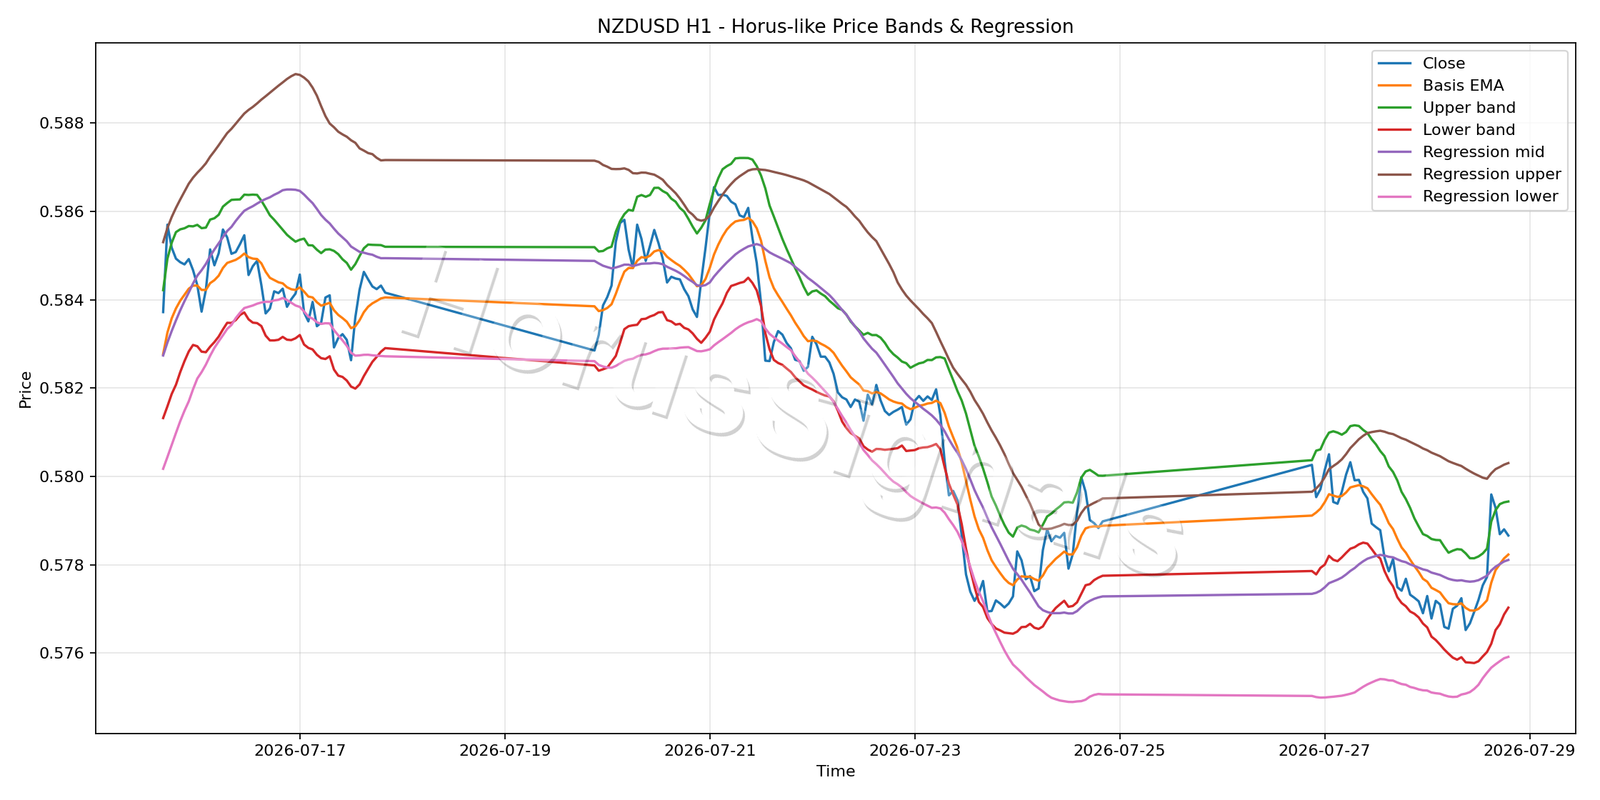Screen dimensions: 1600x800
Task: Click the brown Regression upper swatch in legend
Action: pos(1394,174)
